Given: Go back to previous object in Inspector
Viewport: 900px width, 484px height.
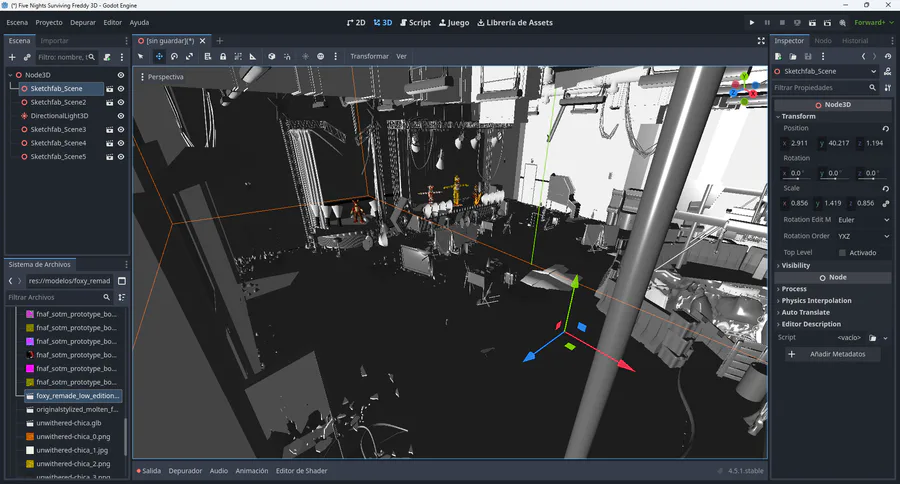Looking at the screenshot, I should (863, 56).
